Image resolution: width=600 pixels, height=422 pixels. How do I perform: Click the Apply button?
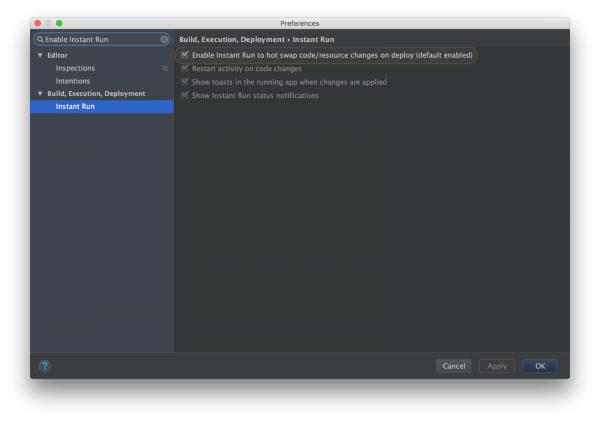[x=497, y=366]
